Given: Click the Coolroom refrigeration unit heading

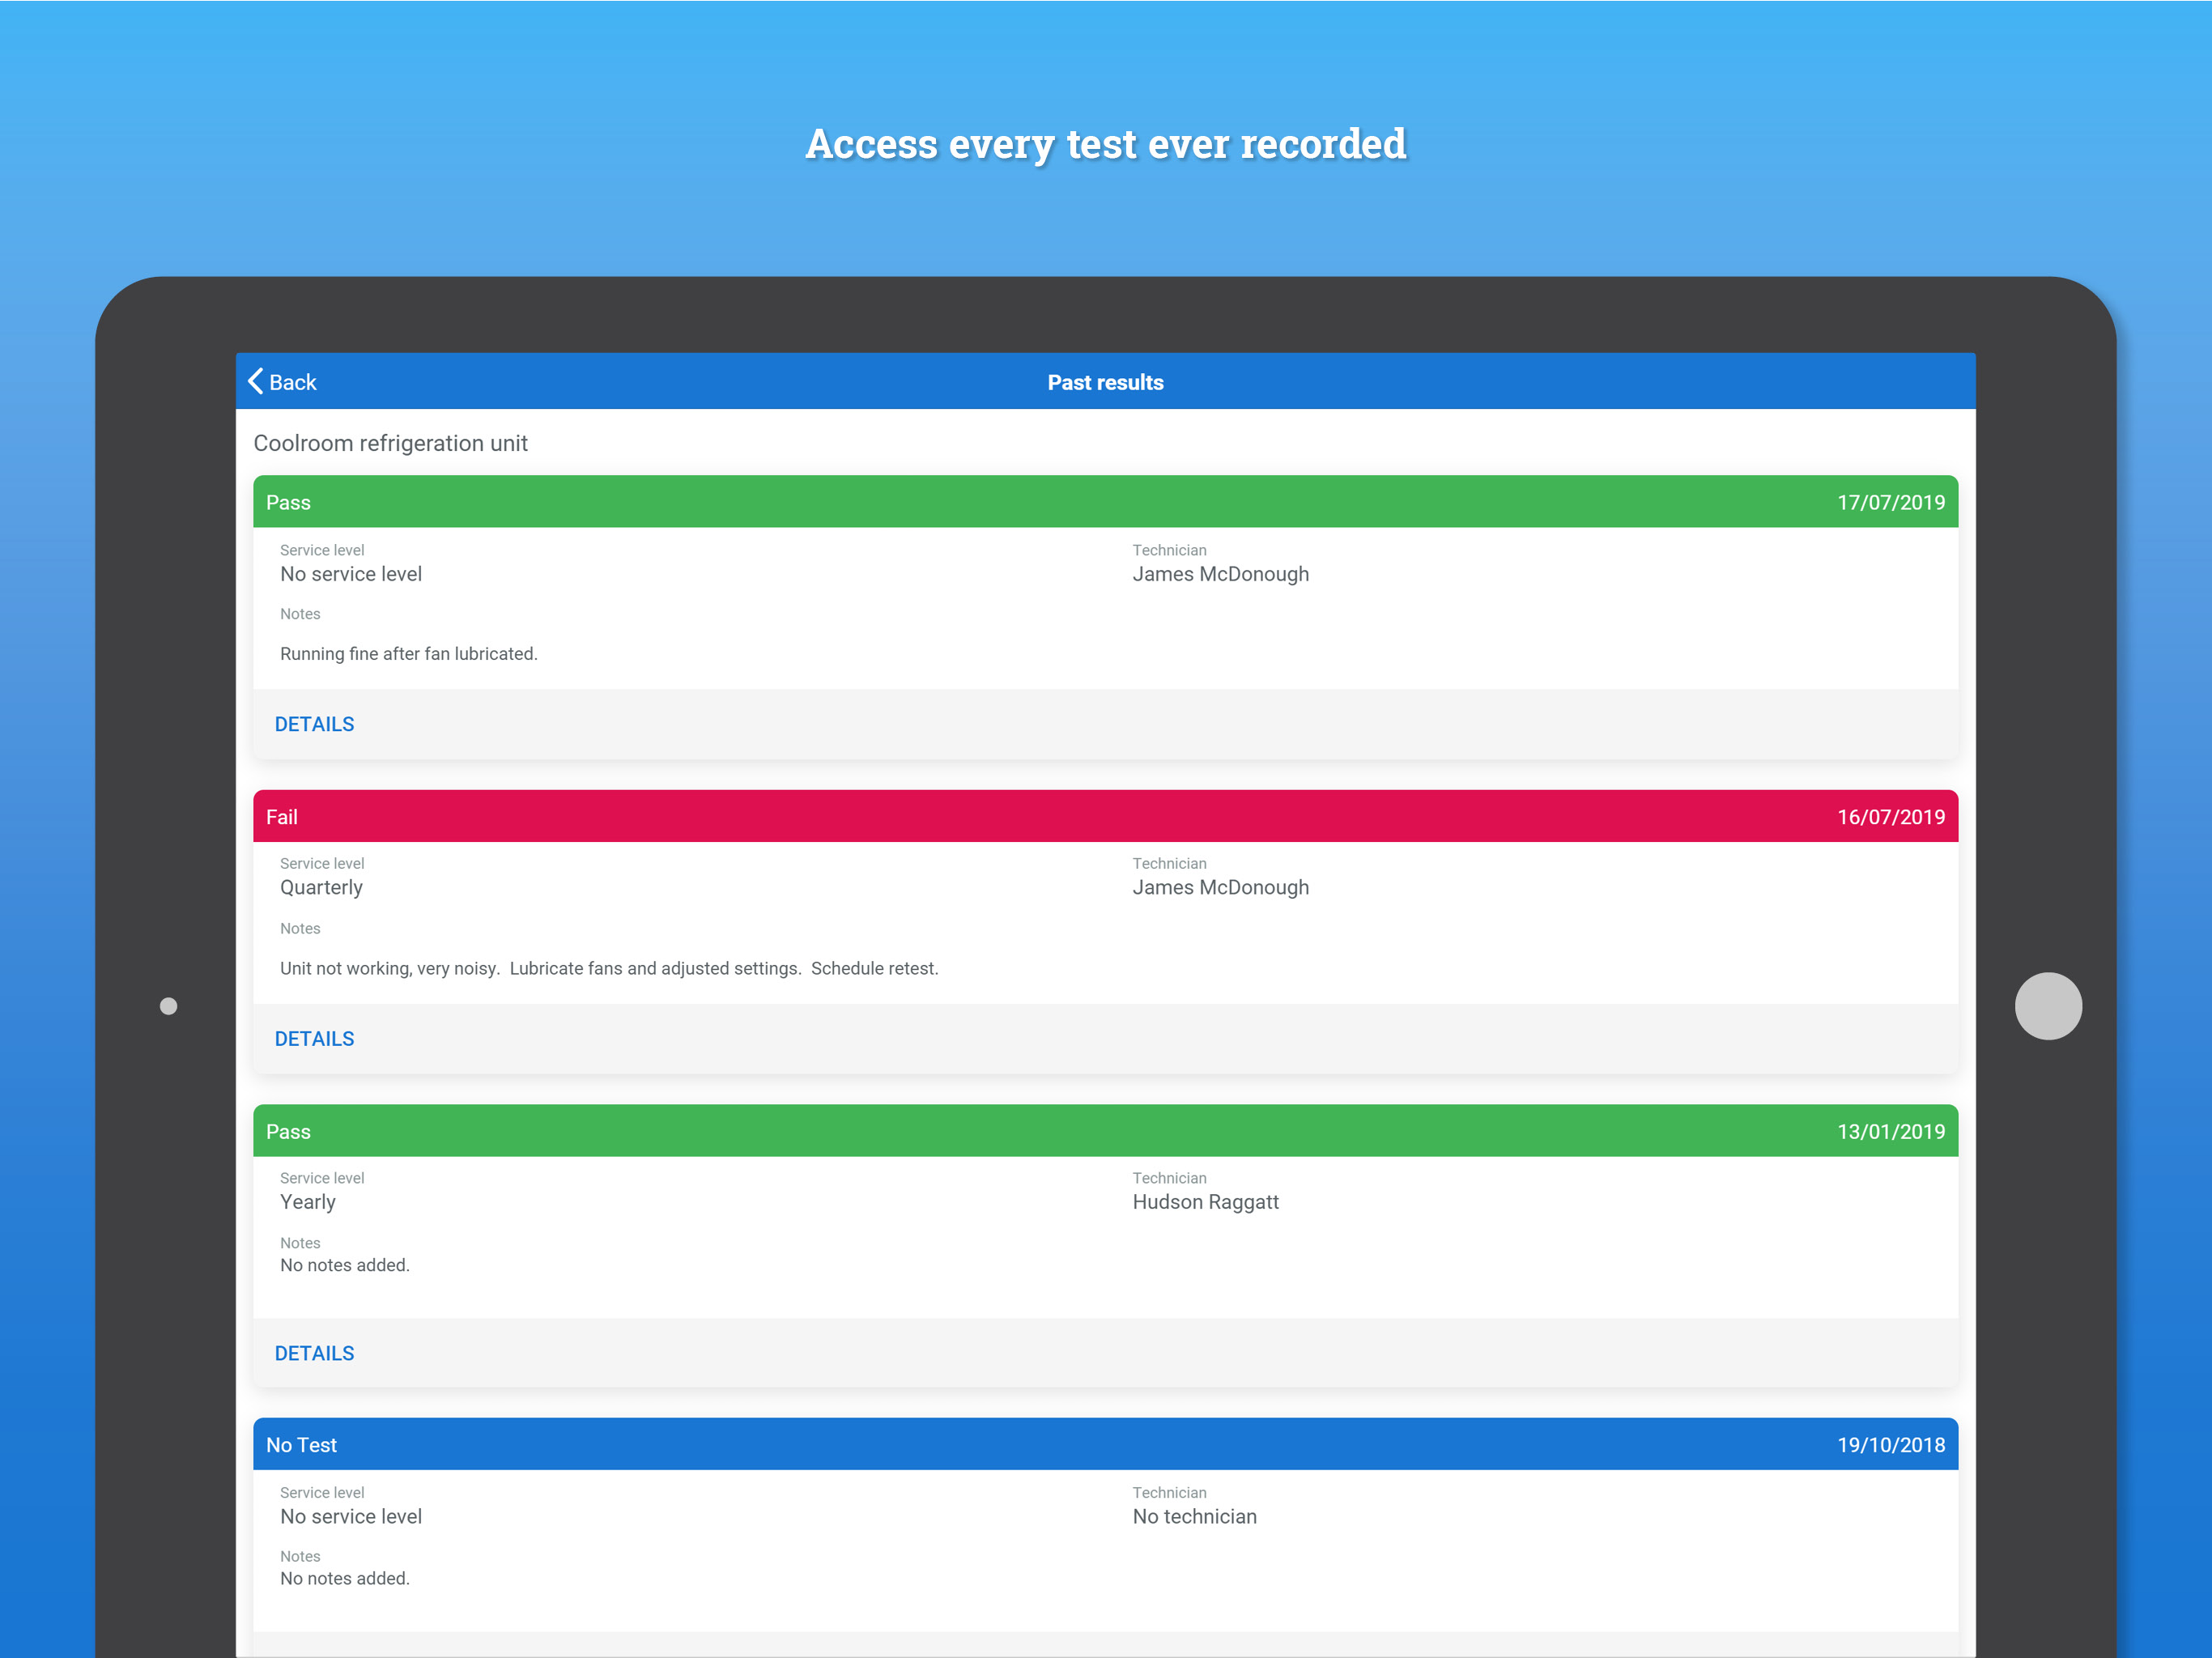Looking at the screenshot, I should coord(390,443).
